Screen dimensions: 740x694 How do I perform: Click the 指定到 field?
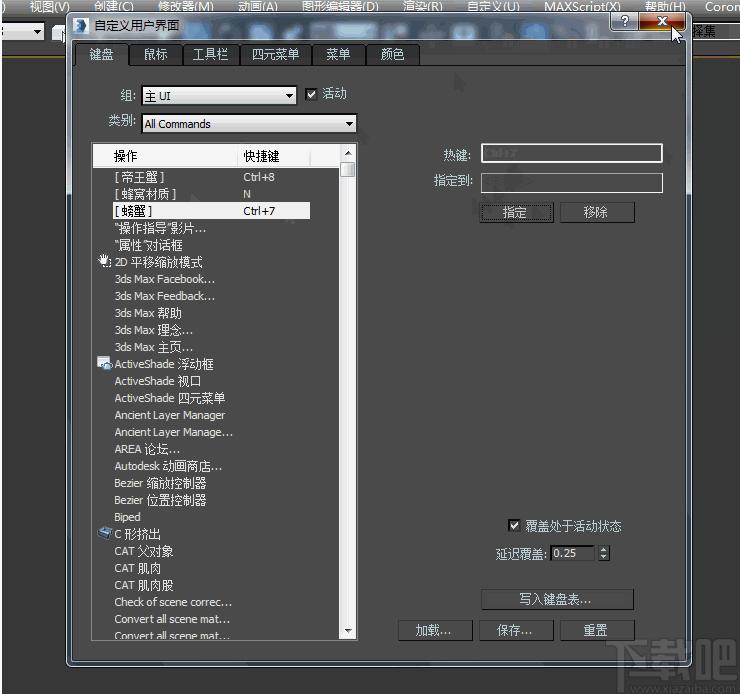(x=572, y=183)
